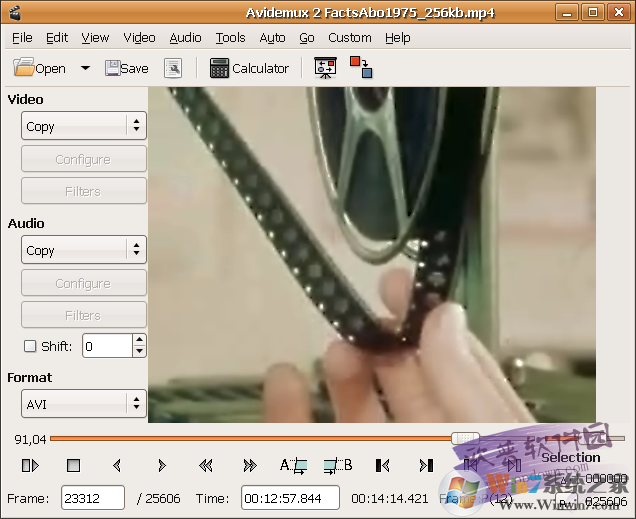Screen dimensions: 636x519
Task: Click the orange navigation slider handle
Action: click(465, 438)
